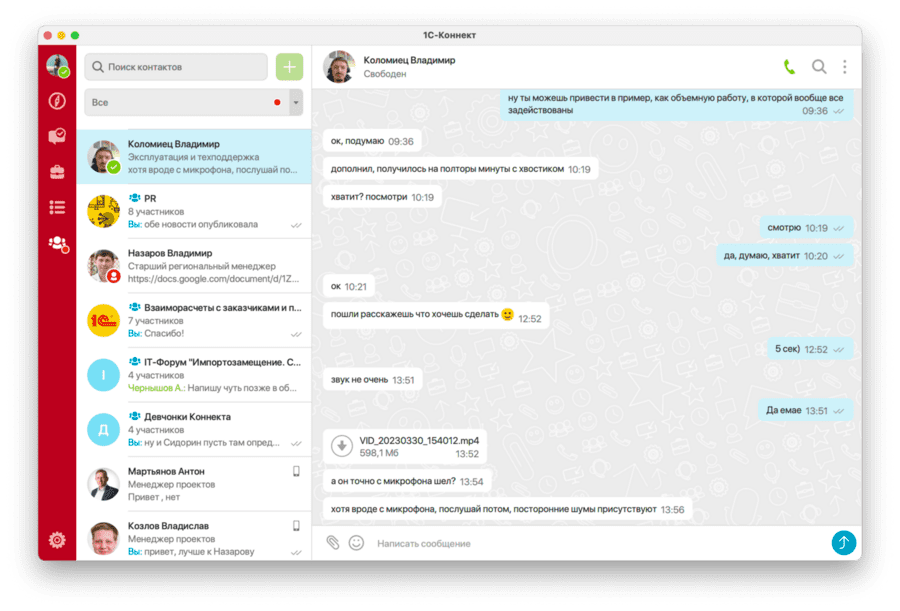Click message 'дополнил, получилось на полторы минуты'

coord(460,169)
